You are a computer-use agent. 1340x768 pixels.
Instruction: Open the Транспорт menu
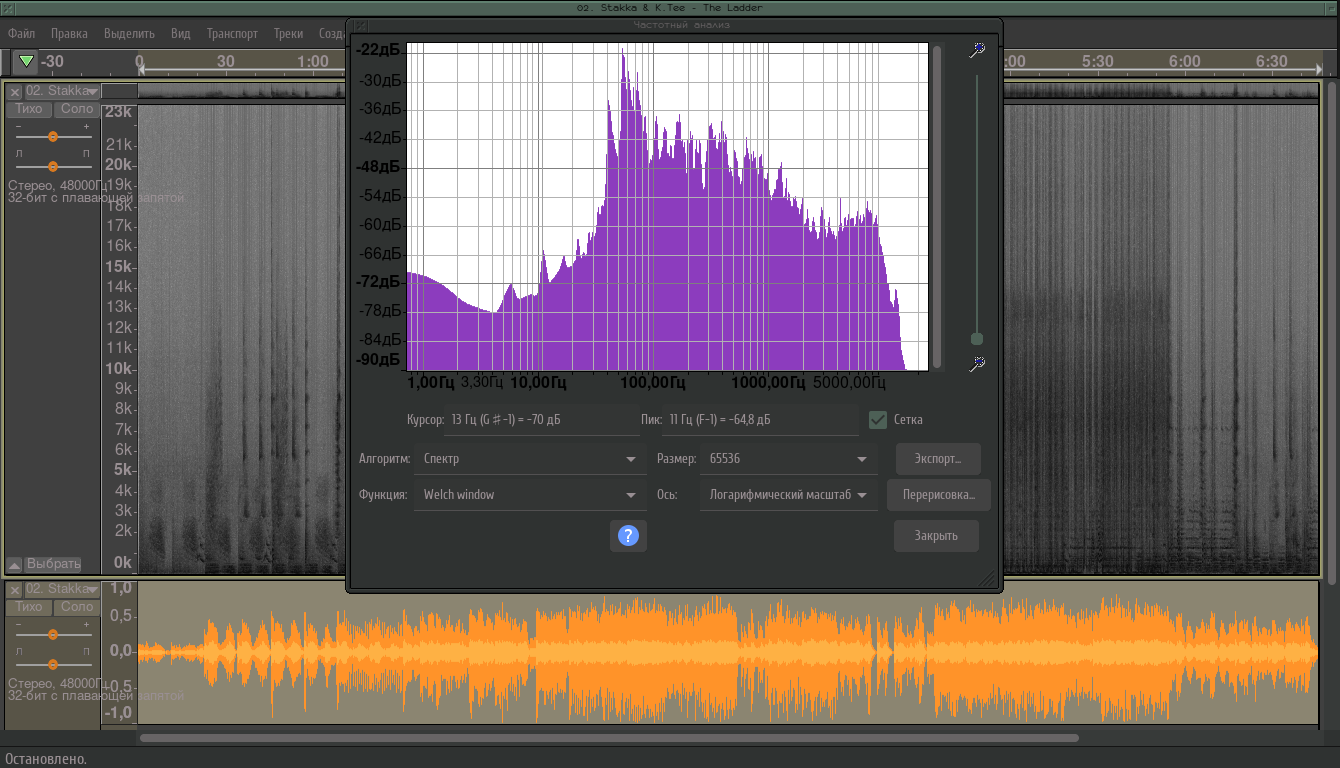coord(232,33)
